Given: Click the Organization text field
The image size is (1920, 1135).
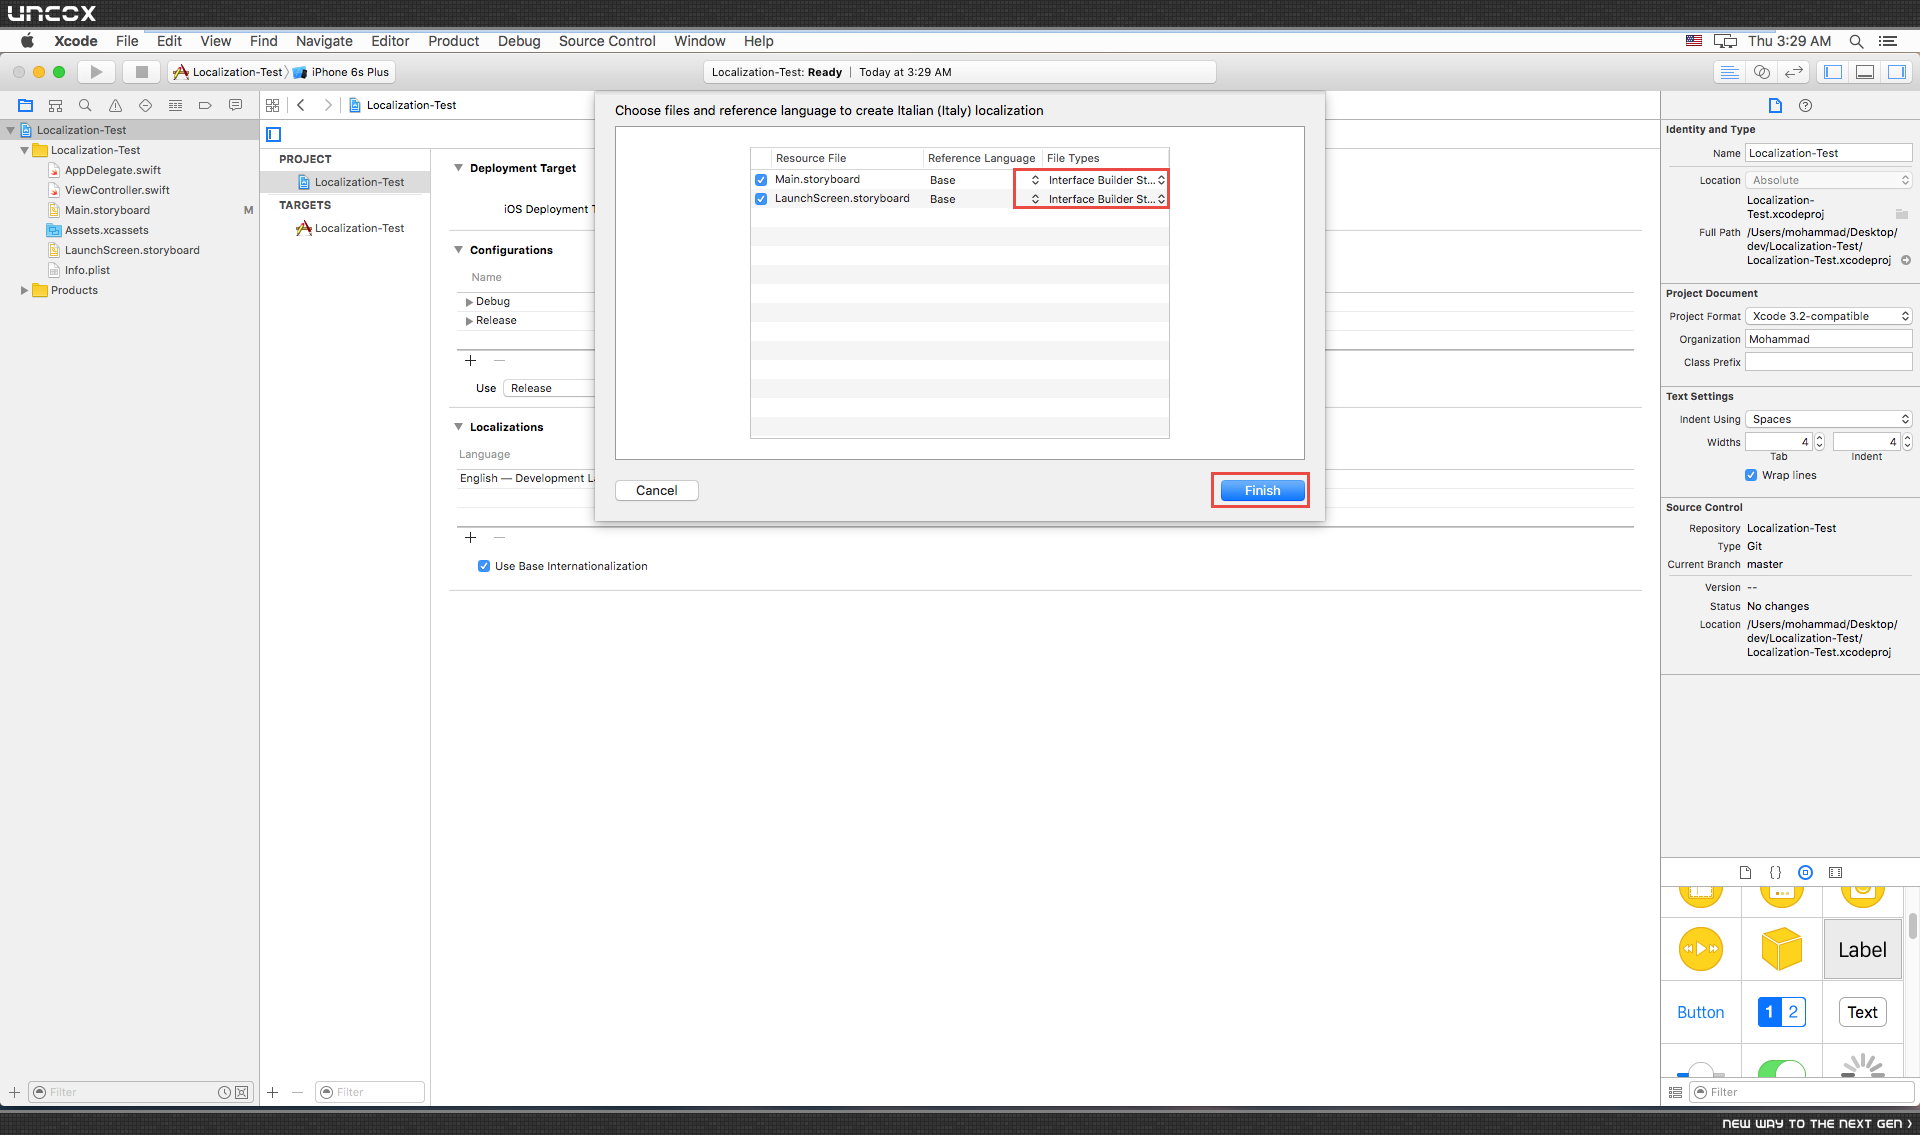Looking at the screenshot, I should tap(1829, 339).
